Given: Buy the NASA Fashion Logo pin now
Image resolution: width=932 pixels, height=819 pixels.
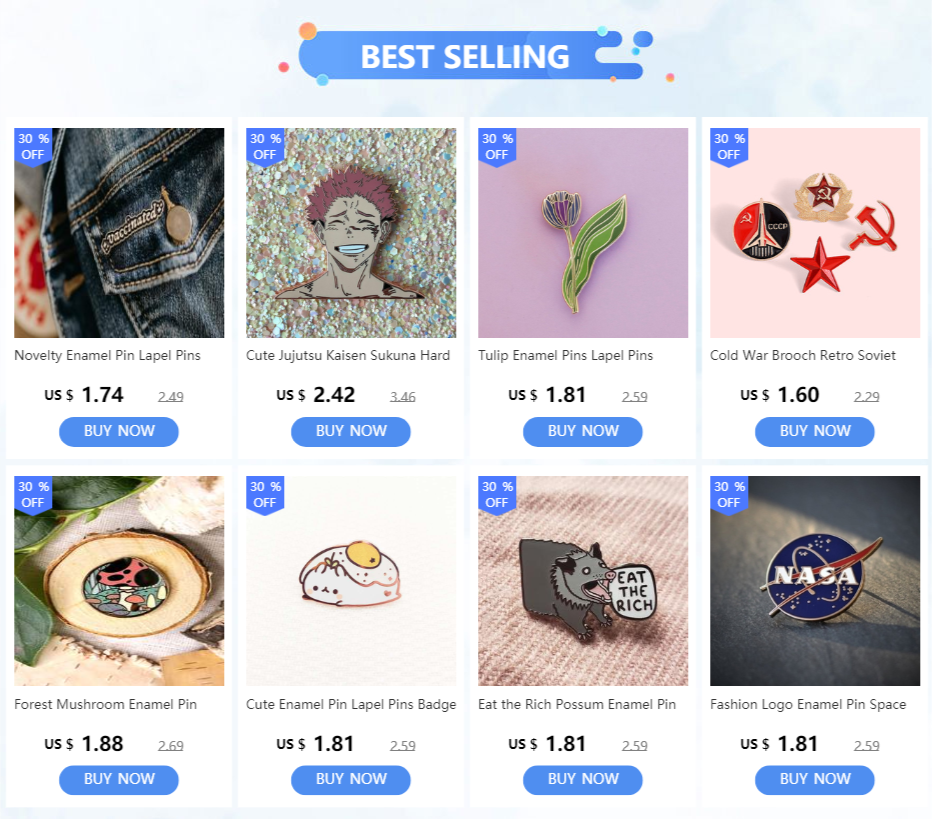Looking at the screenshot, I should pyautogui.click(x=815, y=780).
